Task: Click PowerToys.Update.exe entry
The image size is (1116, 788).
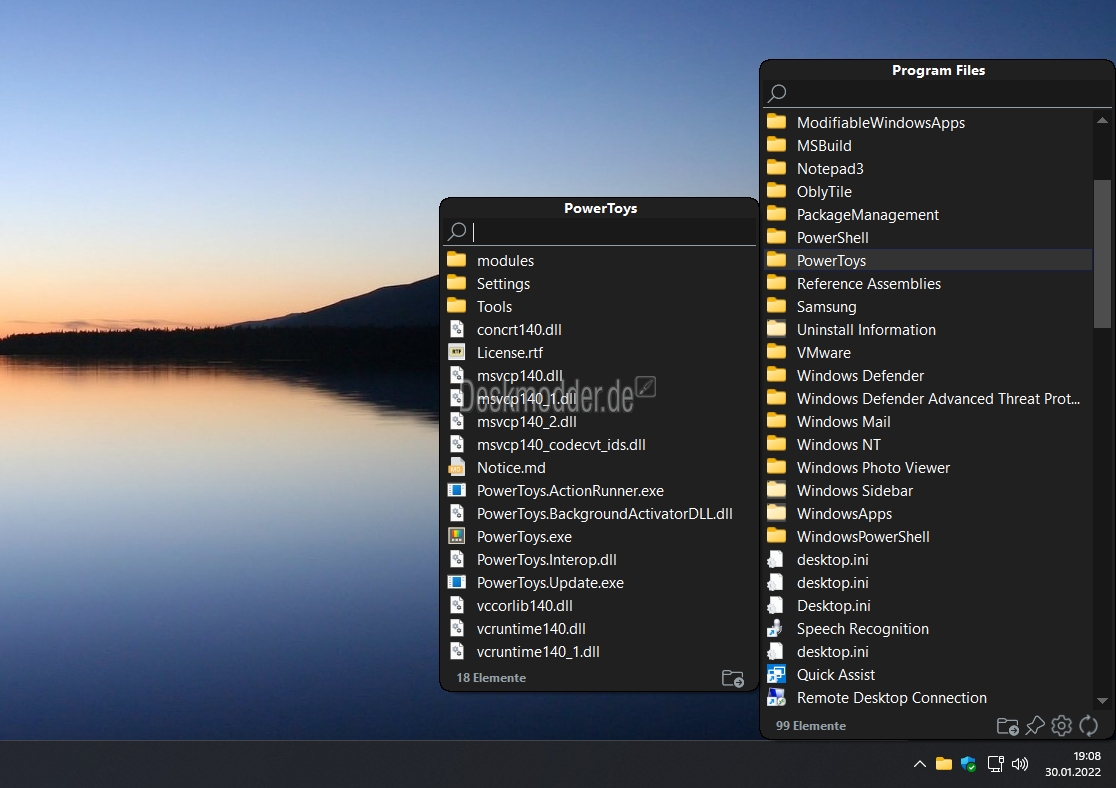Action: click(x=599, y=582)
